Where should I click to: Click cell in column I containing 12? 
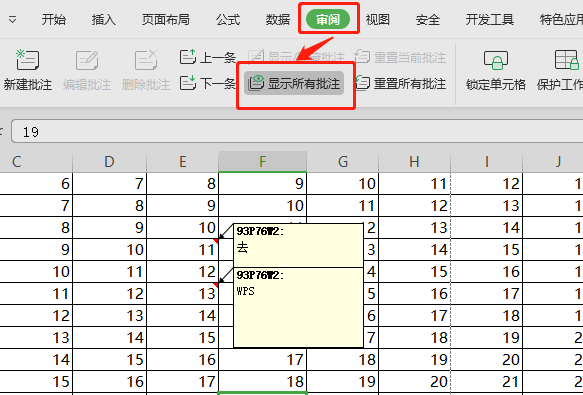(486, 184)
